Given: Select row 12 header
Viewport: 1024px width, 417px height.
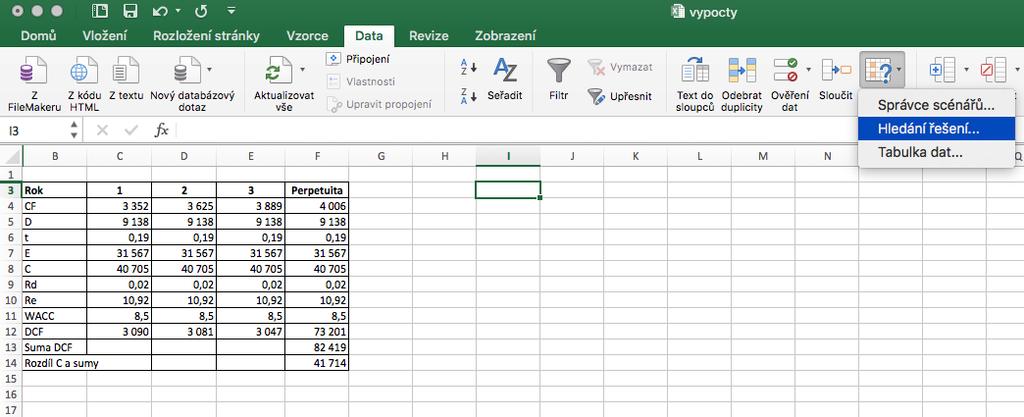Looking at the screenshot, I should click(x=10, y=331).
